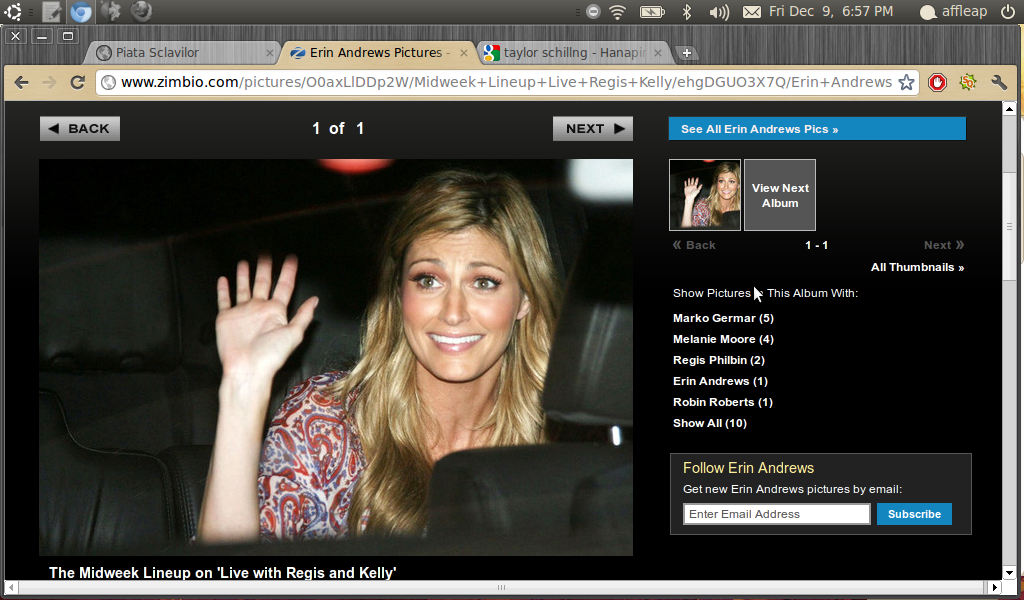The height and width of the screenshot is (600, 1024).
Task: Launch the text editor from the top panel
Action: point(52,11)
